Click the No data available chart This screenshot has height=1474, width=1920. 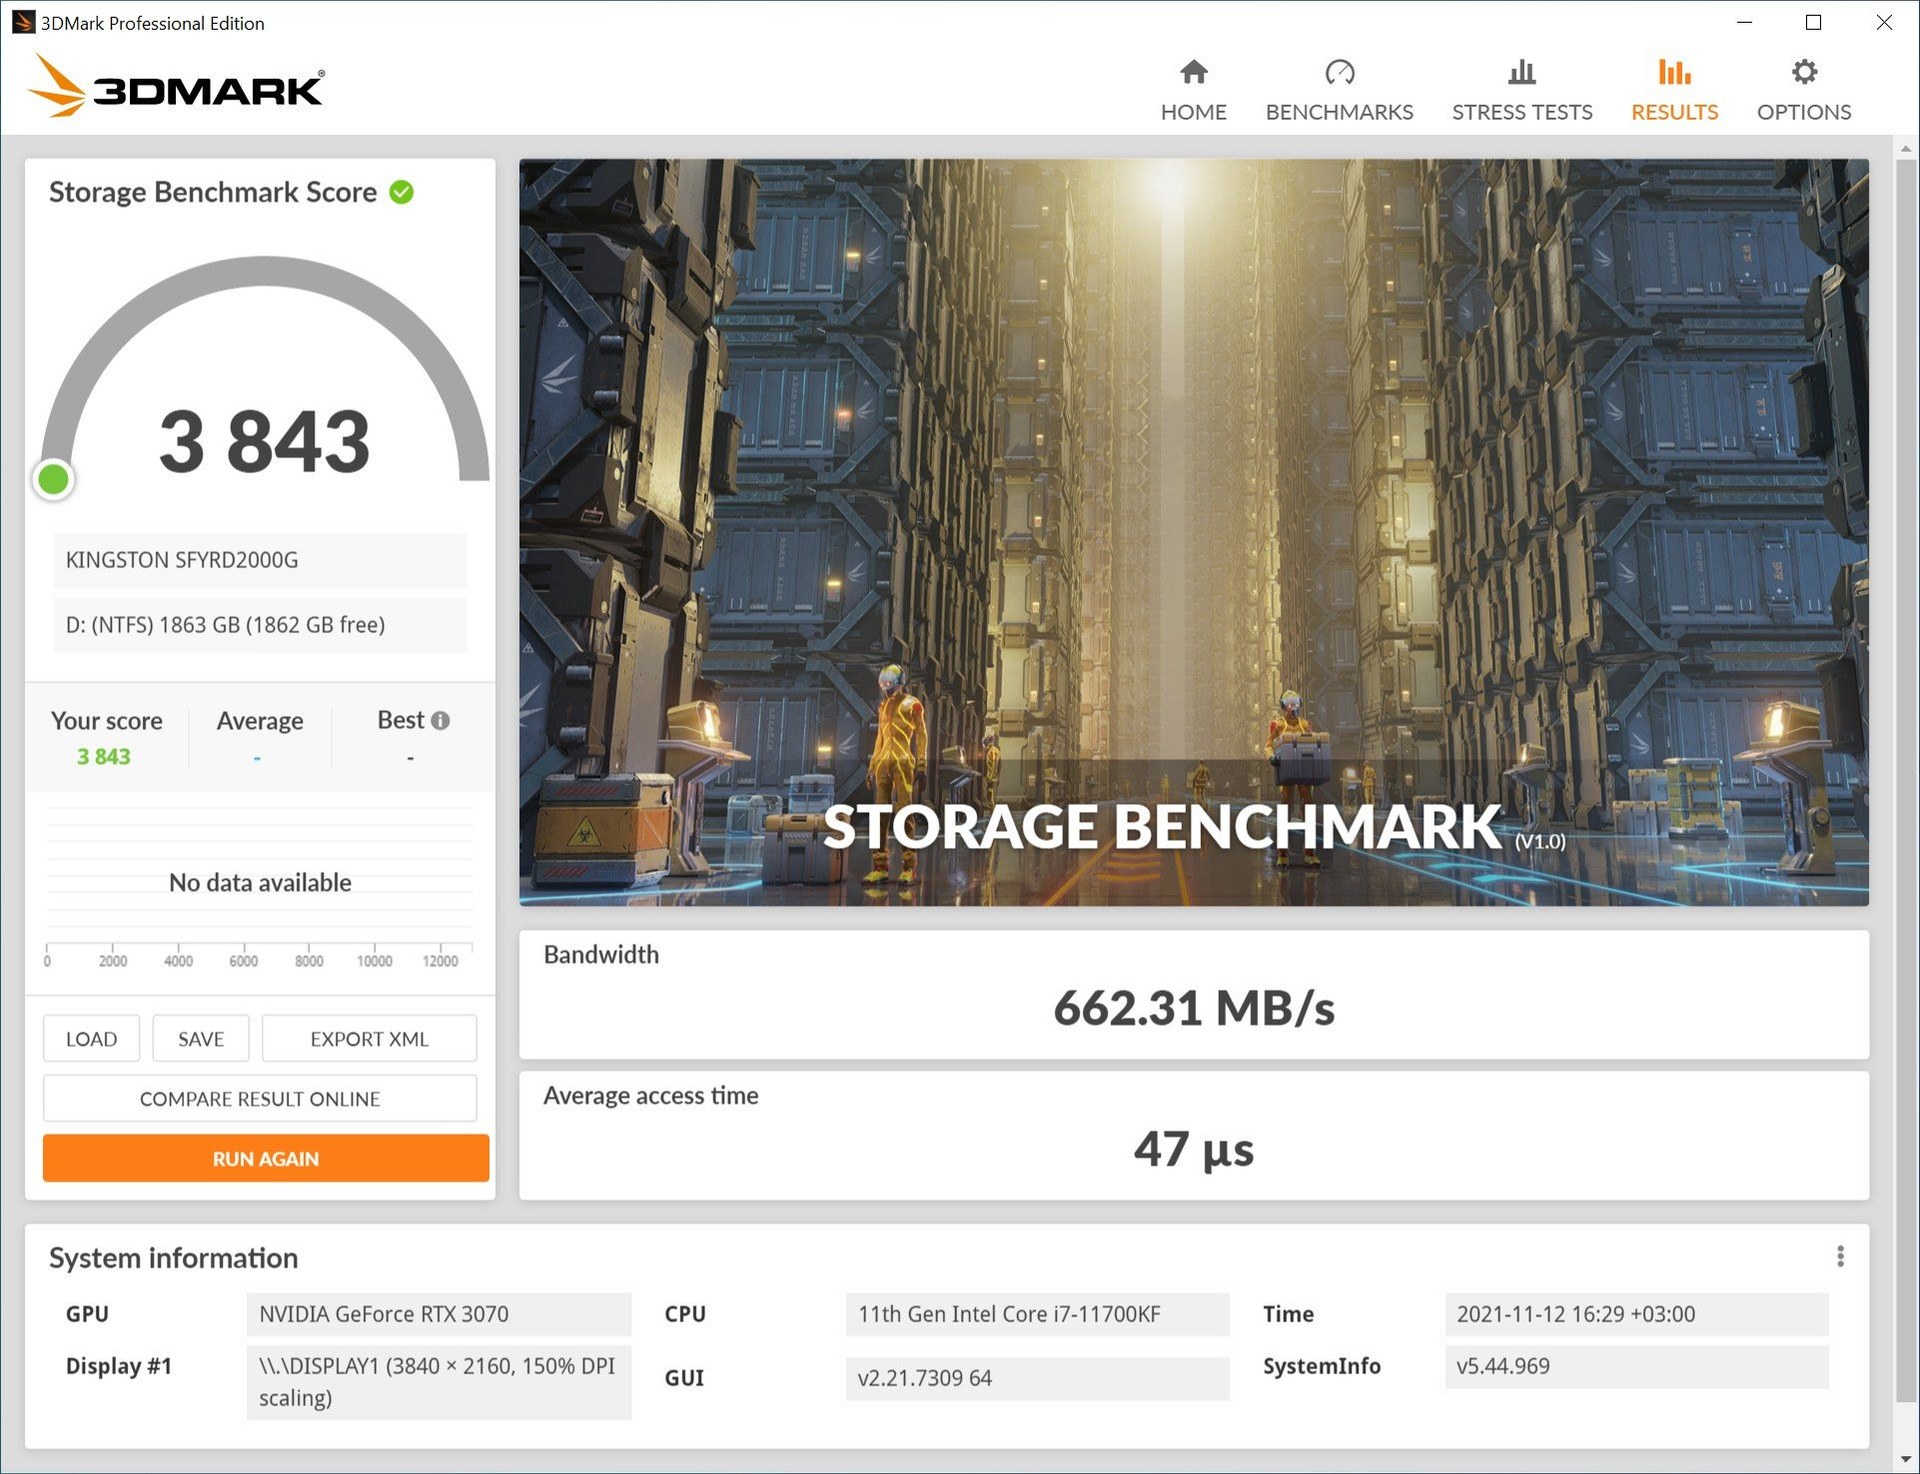[260, 883]
